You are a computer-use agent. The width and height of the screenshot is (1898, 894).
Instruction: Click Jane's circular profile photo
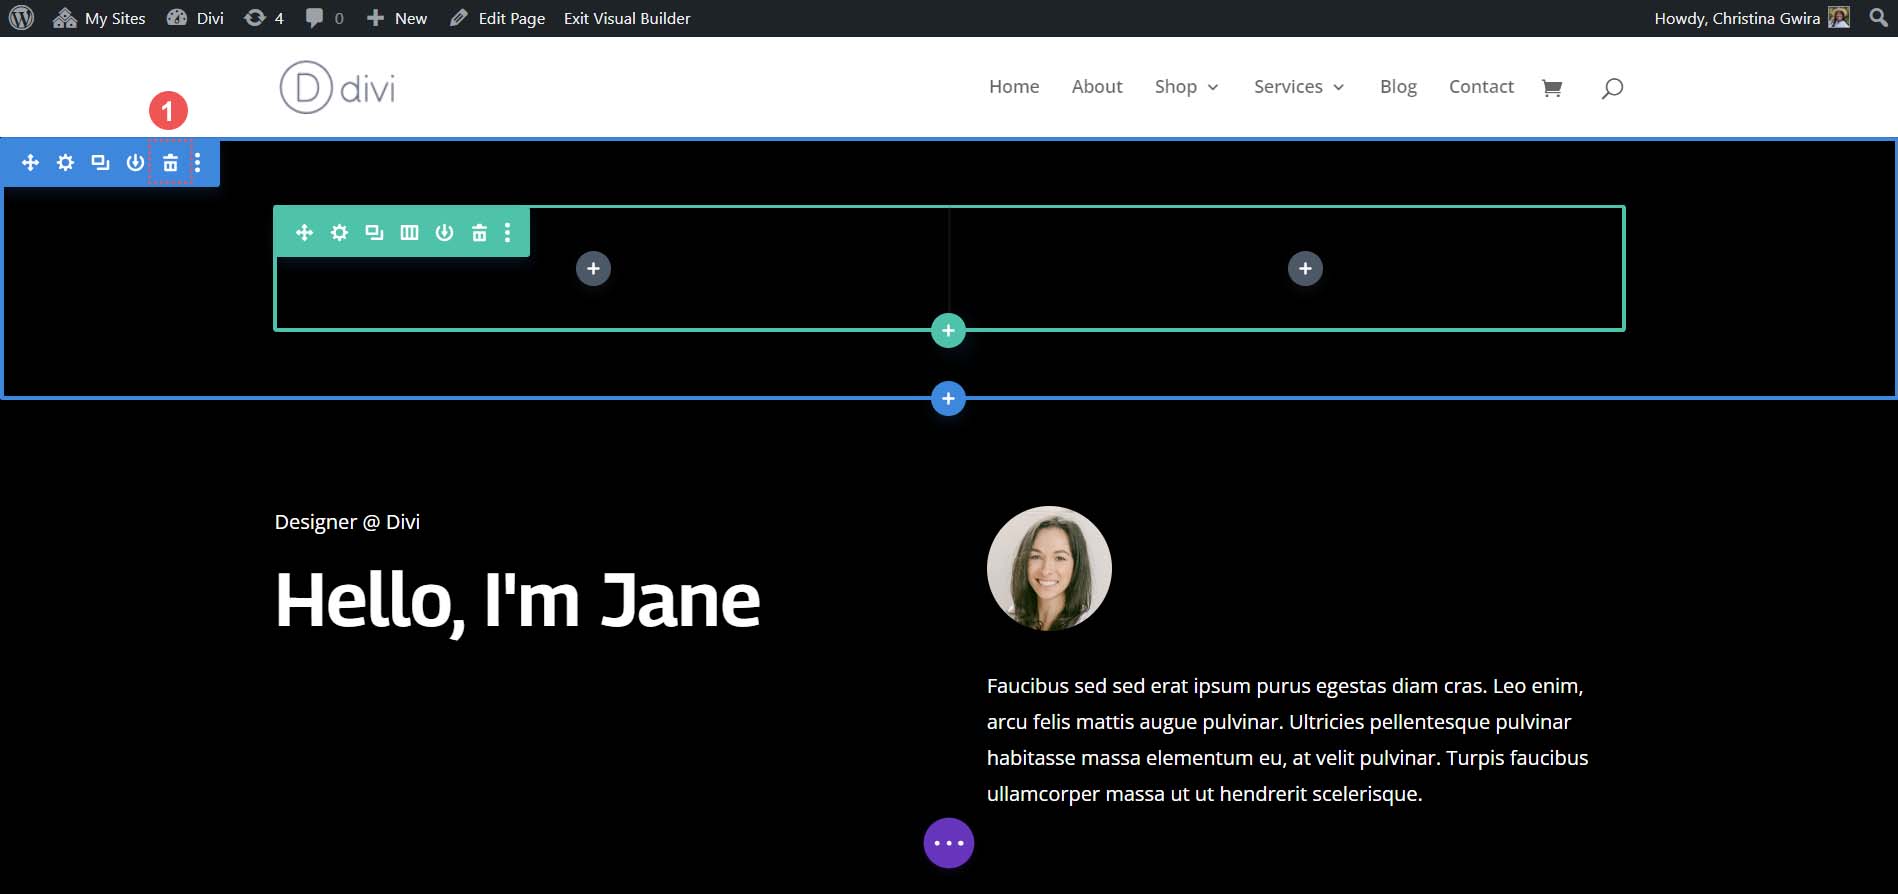click(1049, 568)
